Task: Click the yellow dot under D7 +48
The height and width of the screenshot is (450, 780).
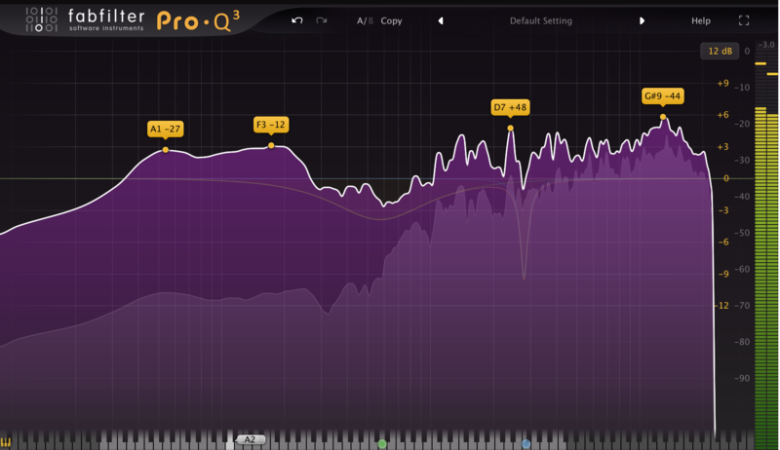Action: click(x=510, y=128)
